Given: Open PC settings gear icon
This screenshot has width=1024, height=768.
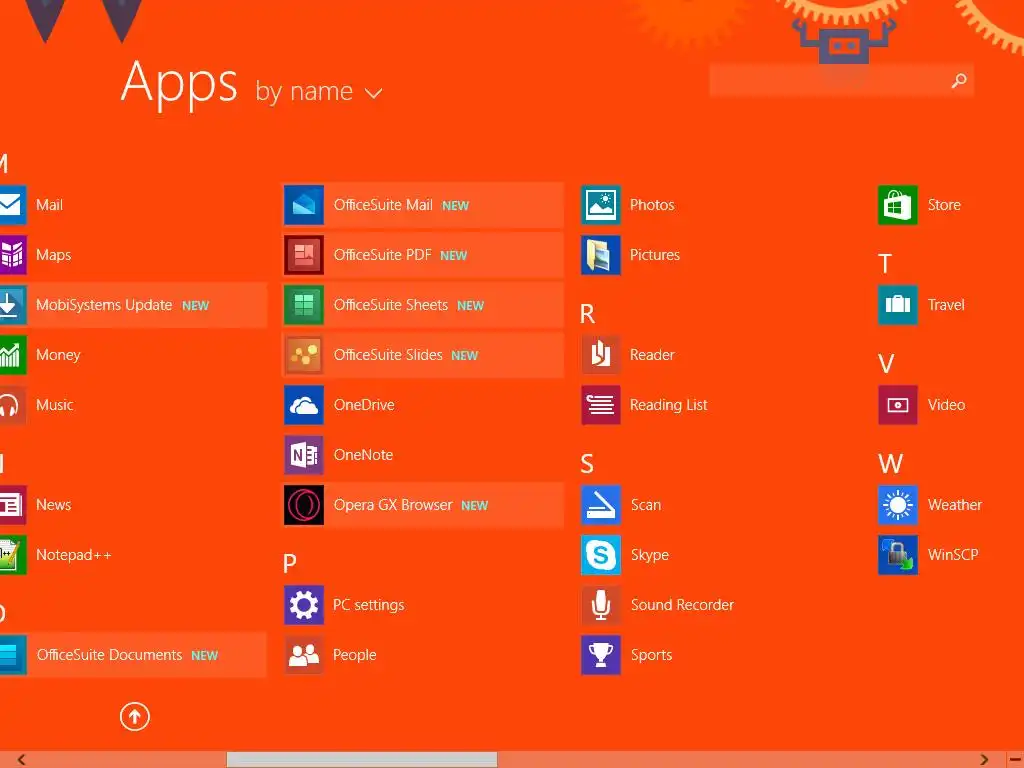Looking at the screenshot, I should click(304, 605).
